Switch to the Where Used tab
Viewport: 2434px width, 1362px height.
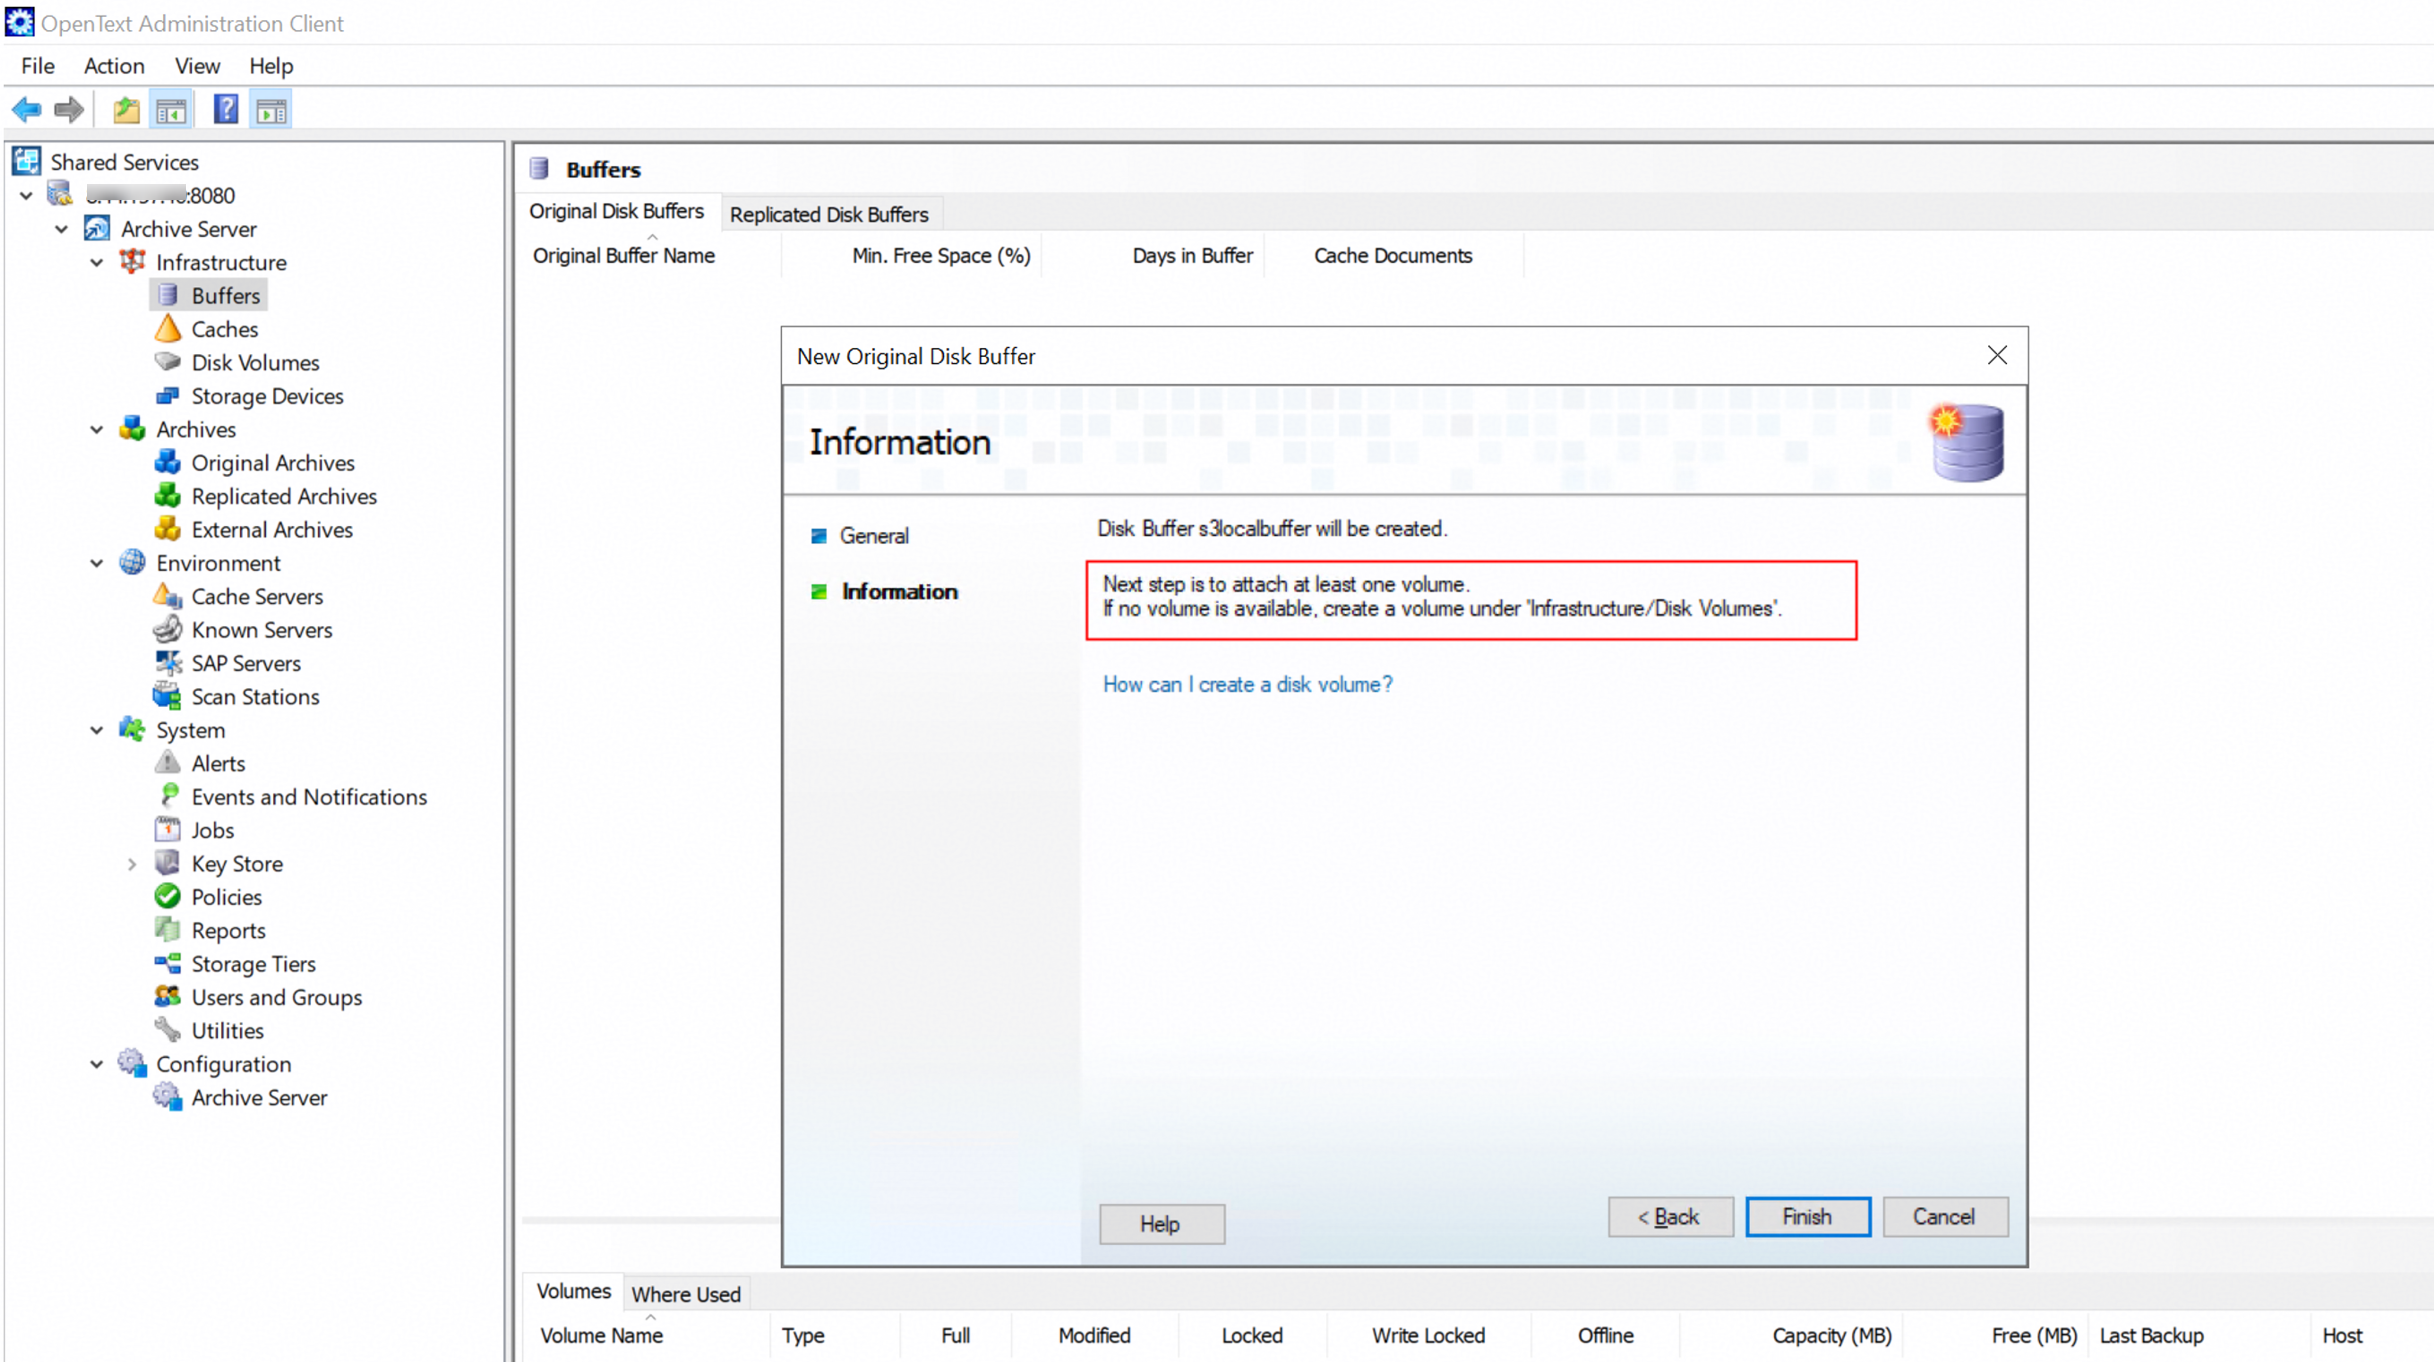pyautogui.click(x=686, y=1294)
